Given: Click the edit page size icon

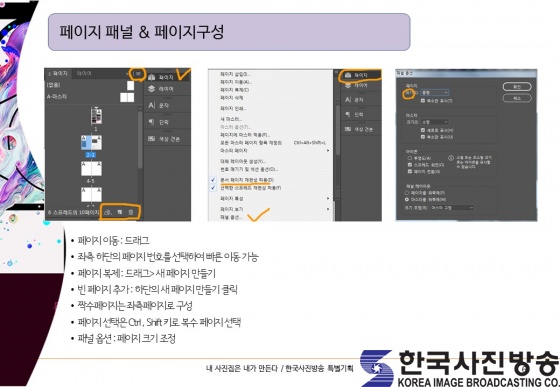Looking at the screenshot, I should pos(107,212).
